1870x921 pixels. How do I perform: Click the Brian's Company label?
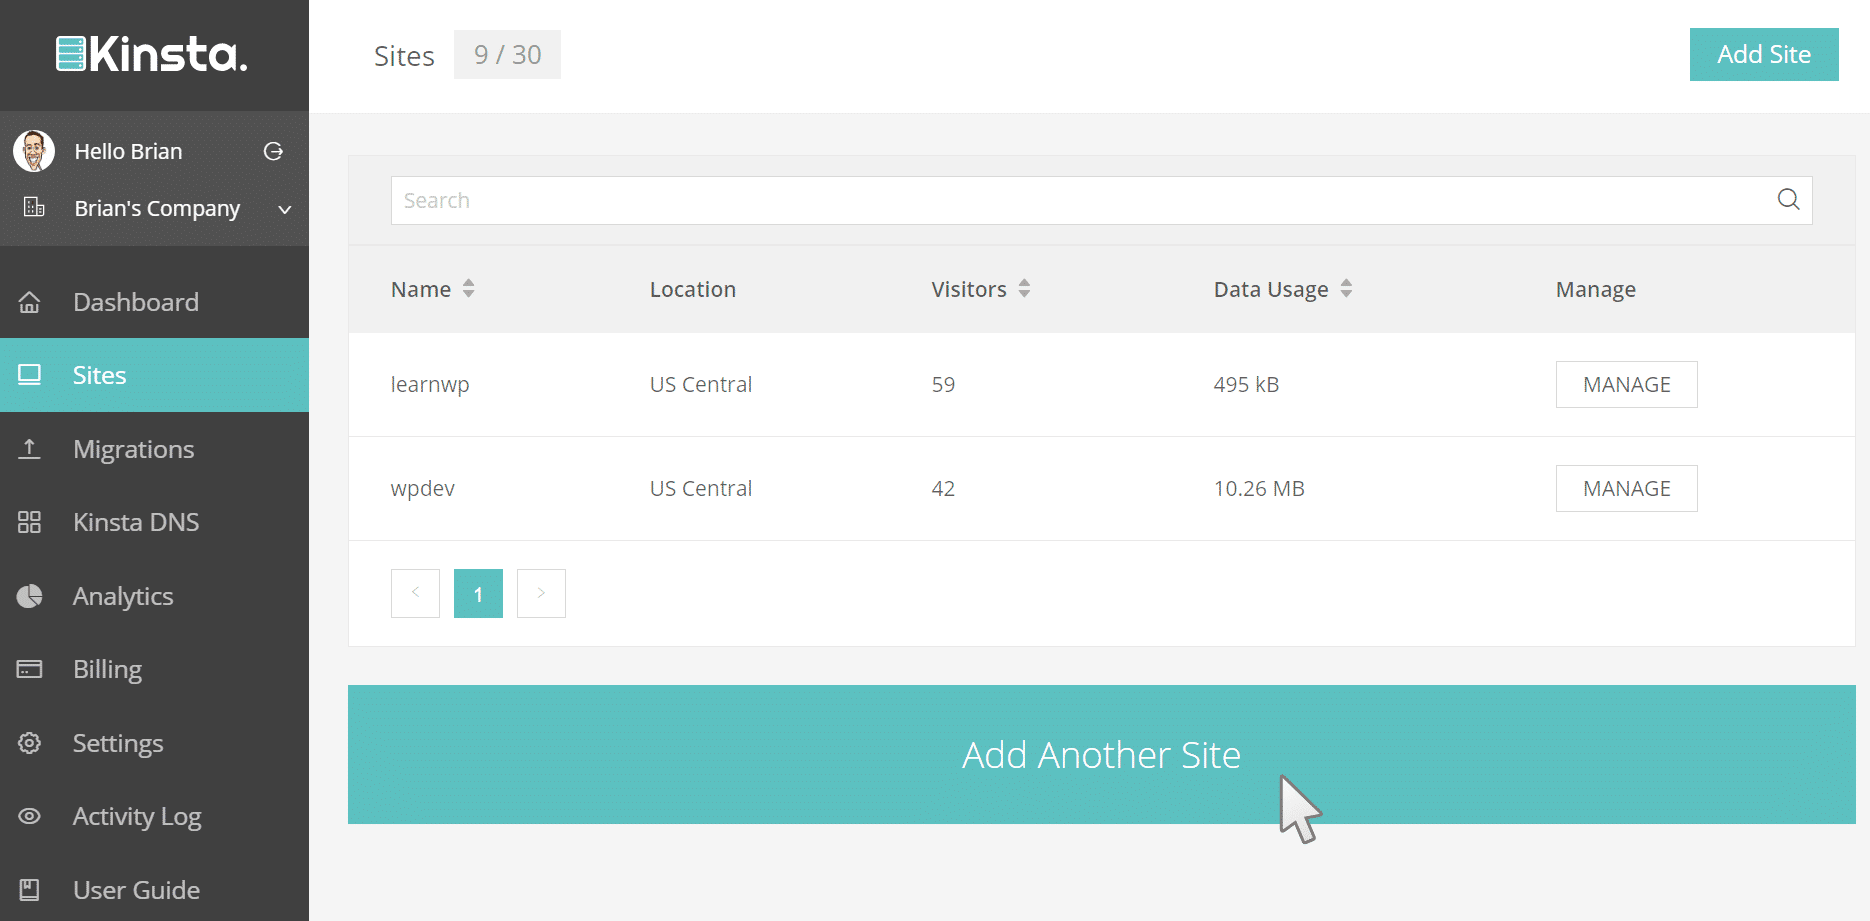point(157,209)
